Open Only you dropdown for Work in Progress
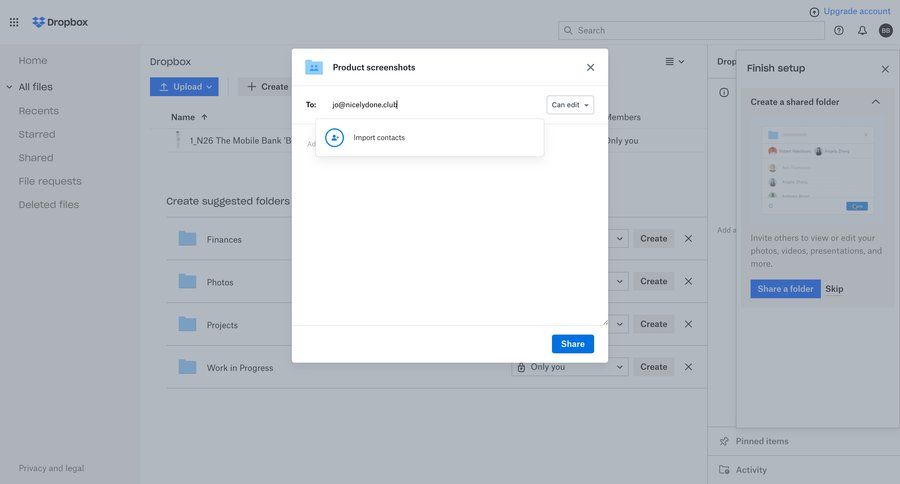 (x=570, y=367)
